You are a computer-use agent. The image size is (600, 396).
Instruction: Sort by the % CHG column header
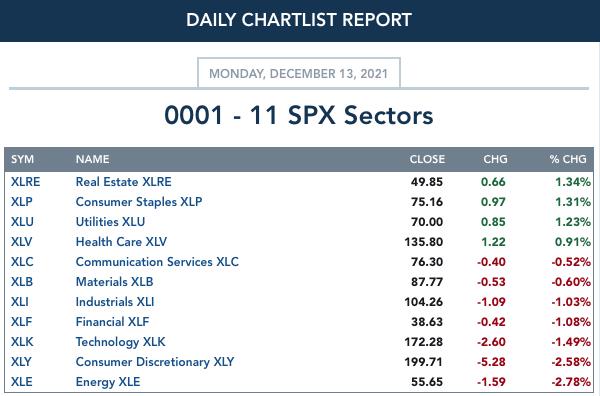[x=568, y=159]
